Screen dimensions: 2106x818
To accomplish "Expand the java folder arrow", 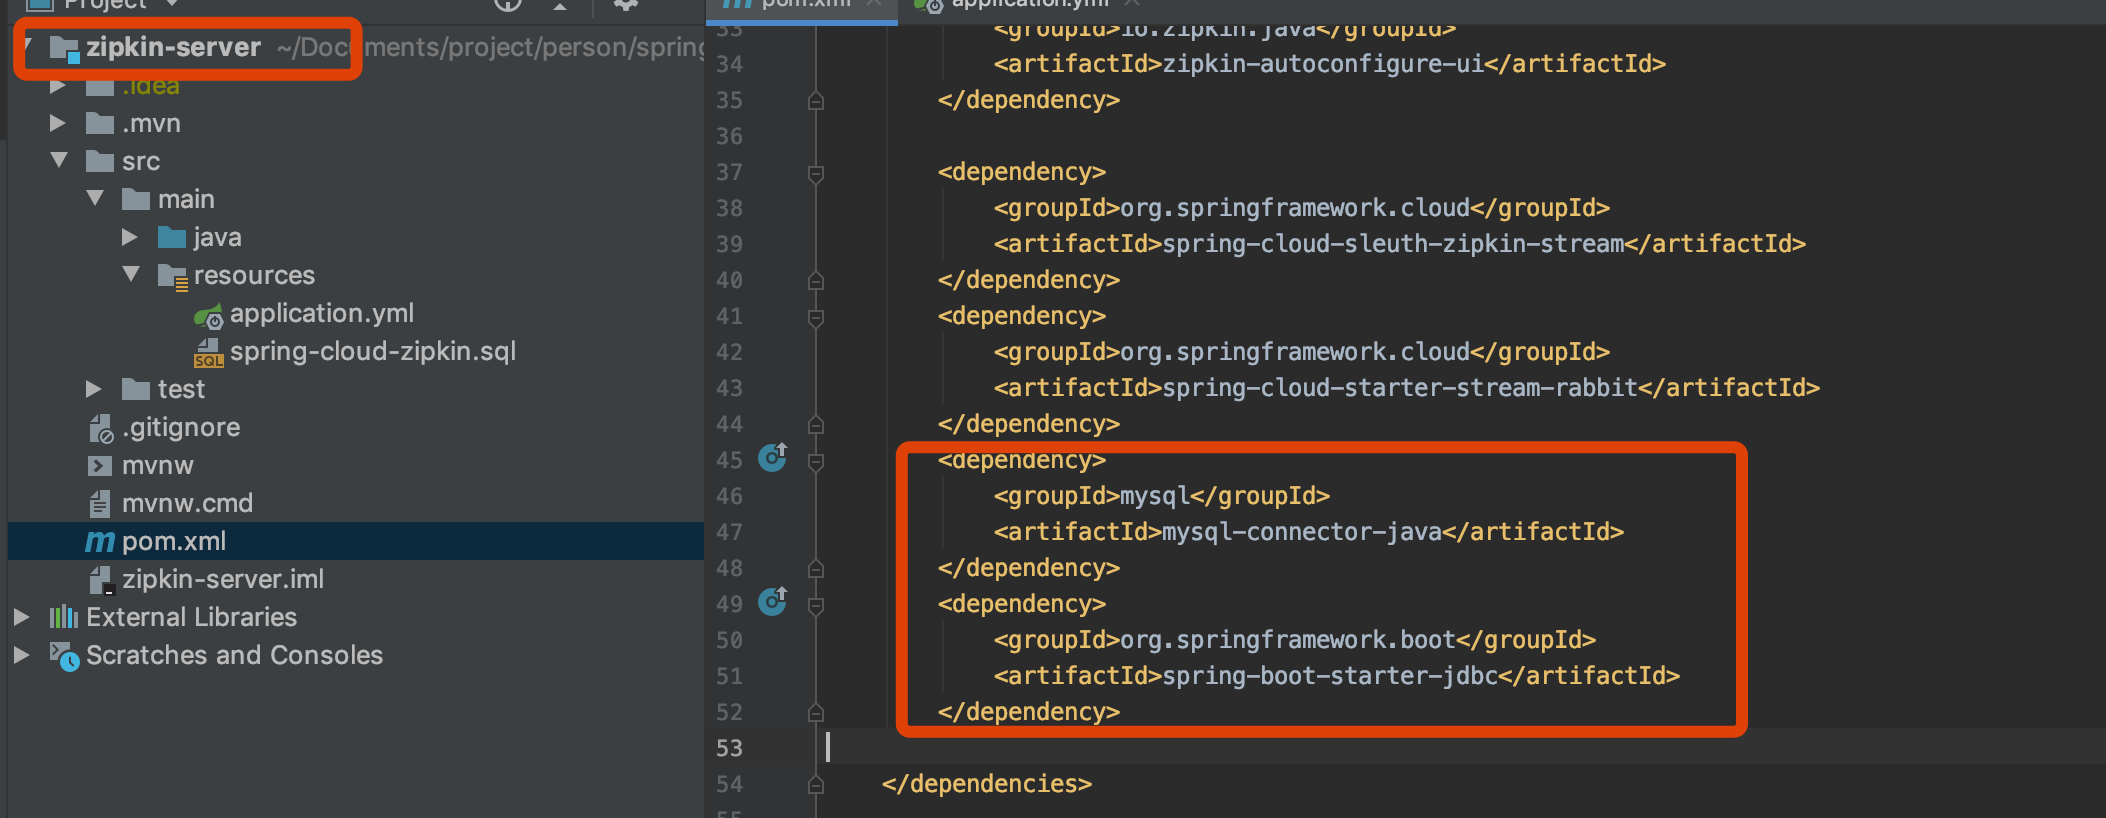I will [x=130, y=237].
